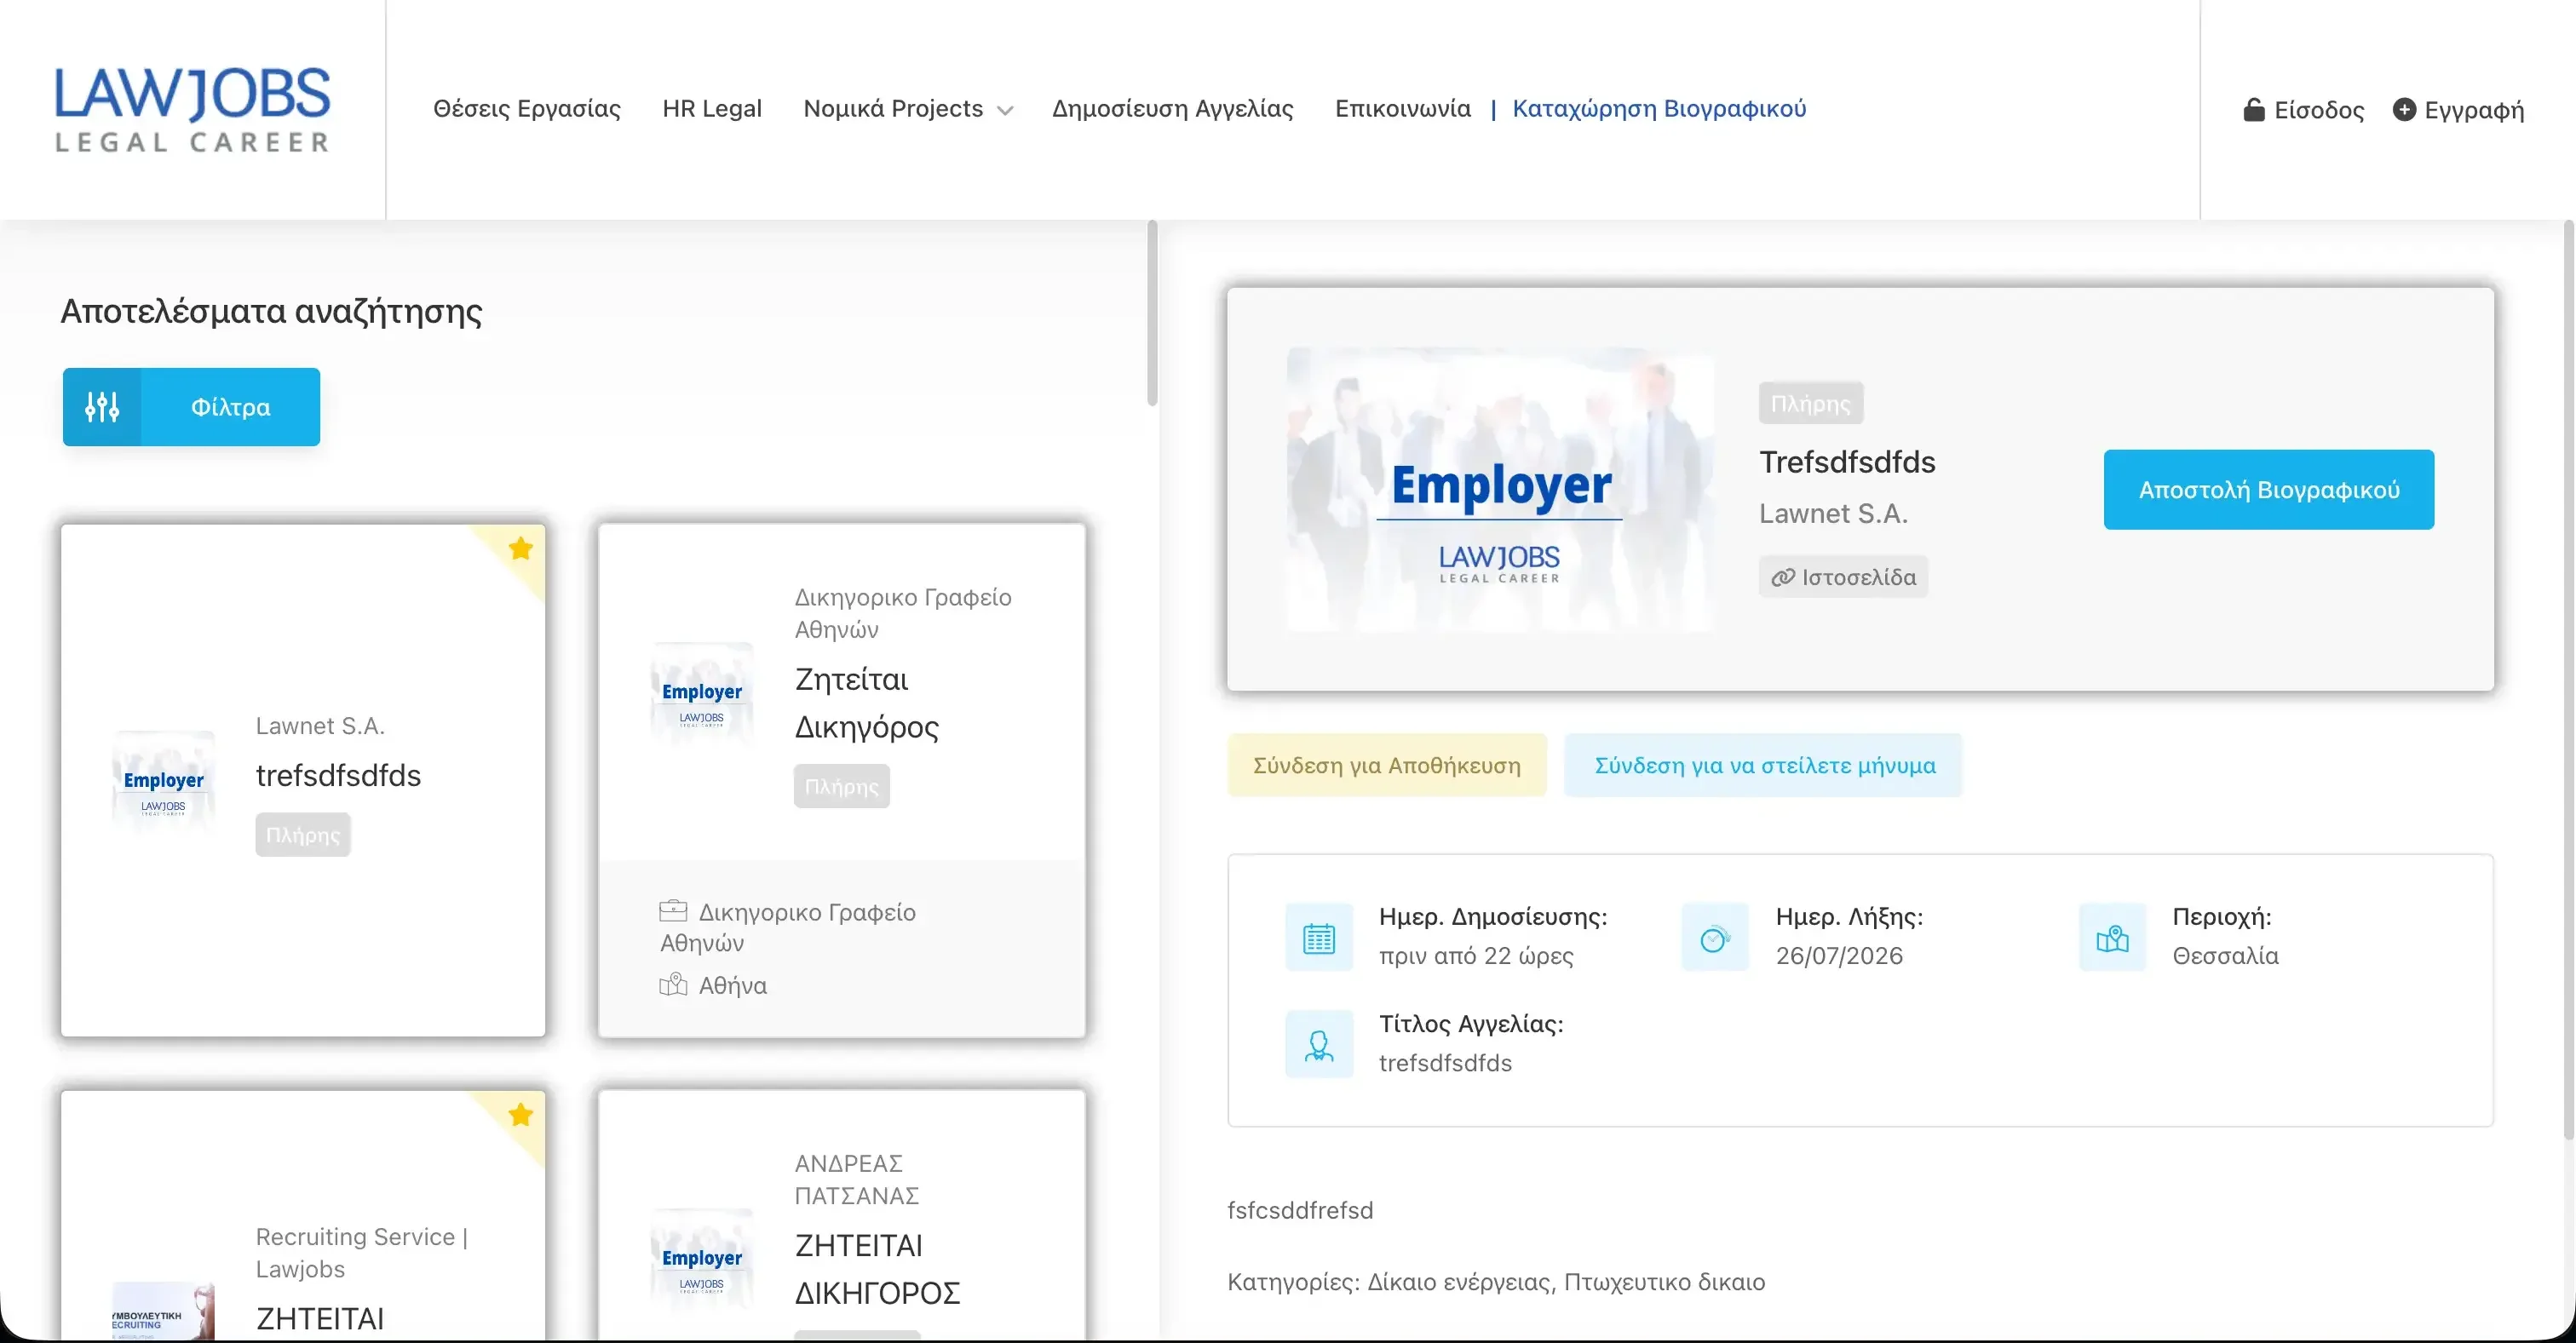Click Trefsdfsdfds heading in detail panel

click(x=1847, y=462)
